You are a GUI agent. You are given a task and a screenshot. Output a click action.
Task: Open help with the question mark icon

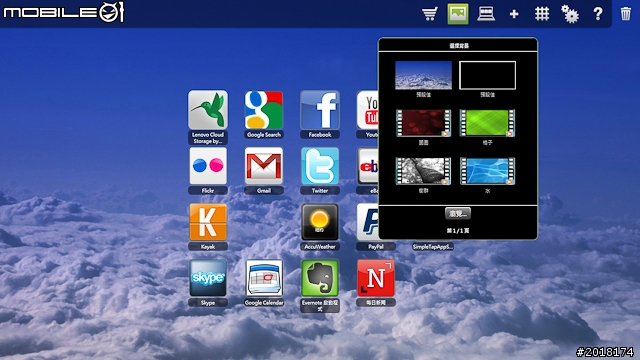[598, 14]
